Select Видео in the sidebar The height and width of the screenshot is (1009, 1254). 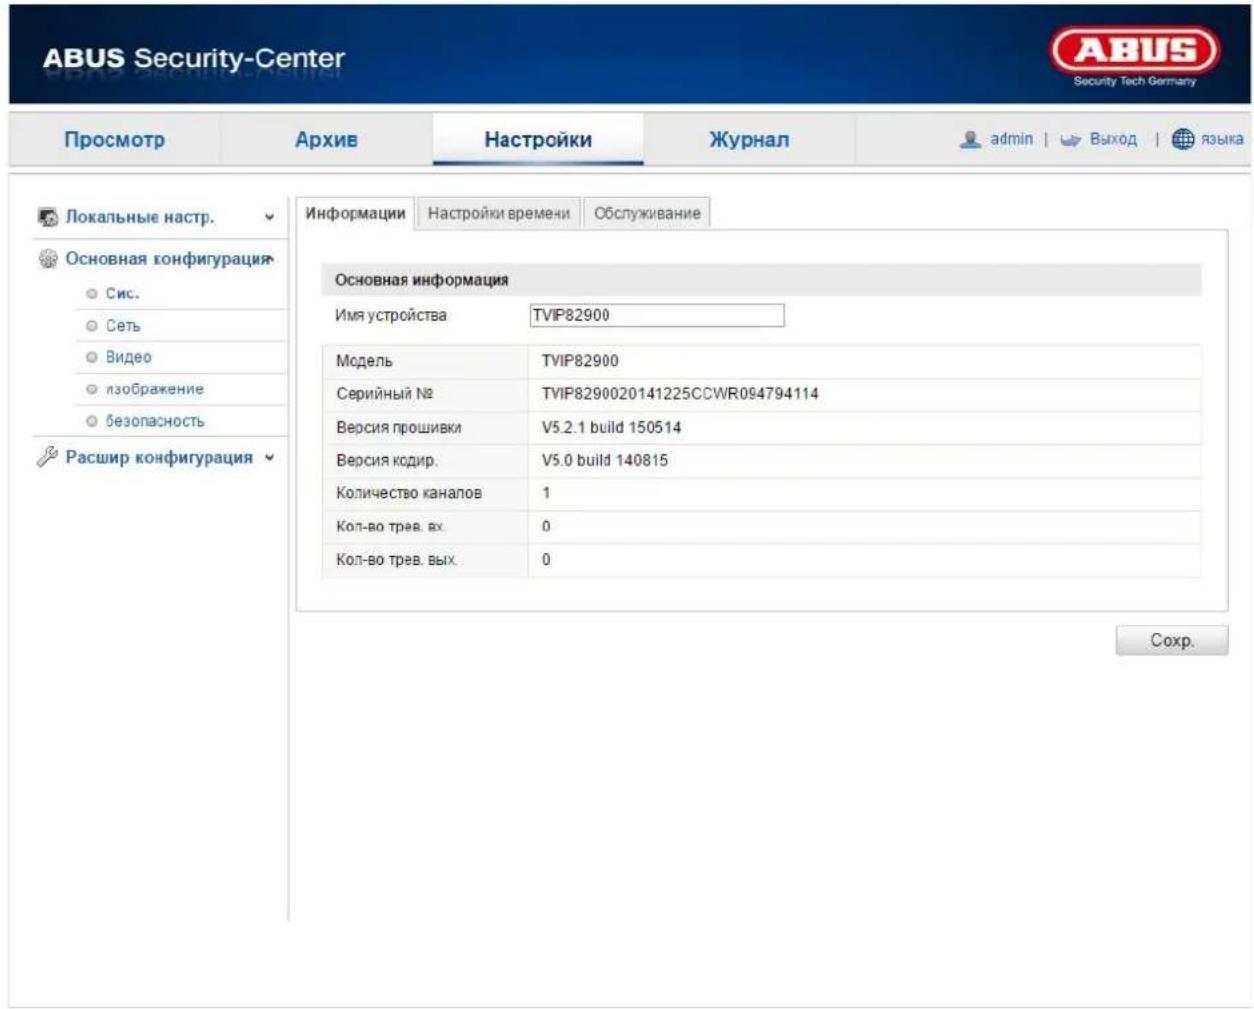(x=129, y=357)
